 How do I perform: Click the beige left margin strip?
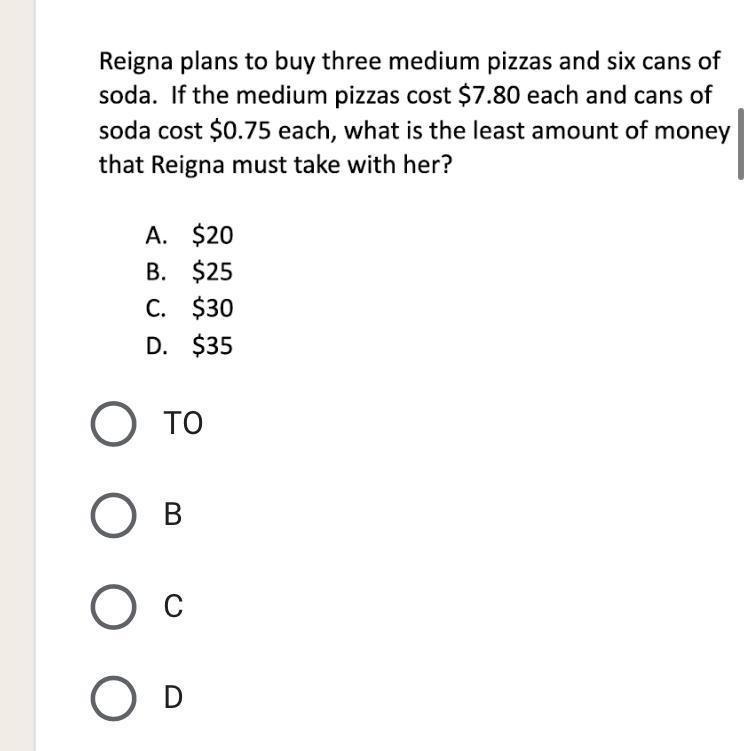click(17, 375)
